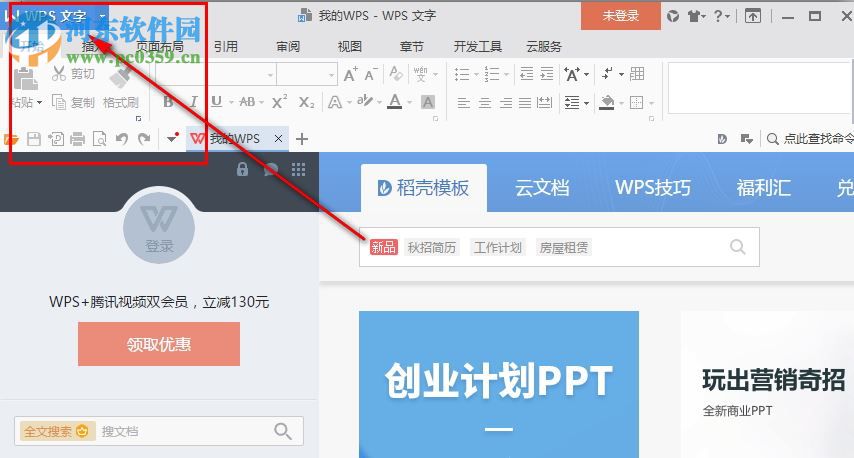
Task: Switch to the 开发工具 ribbon tab
Action: (478, 47)
